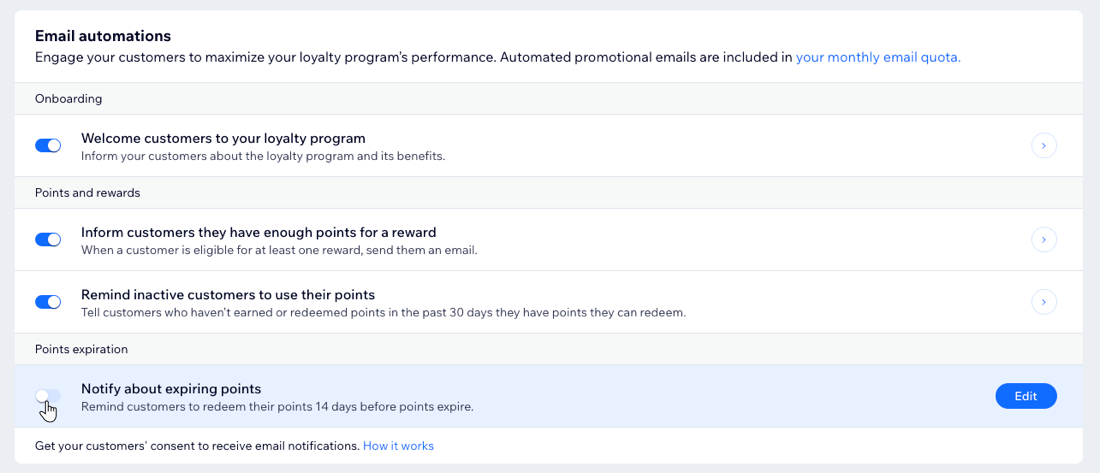Click the Edit button for expiring points
Image resolution: width=1100 pixels, height=473 pixels.
(x=1026, y=396)
